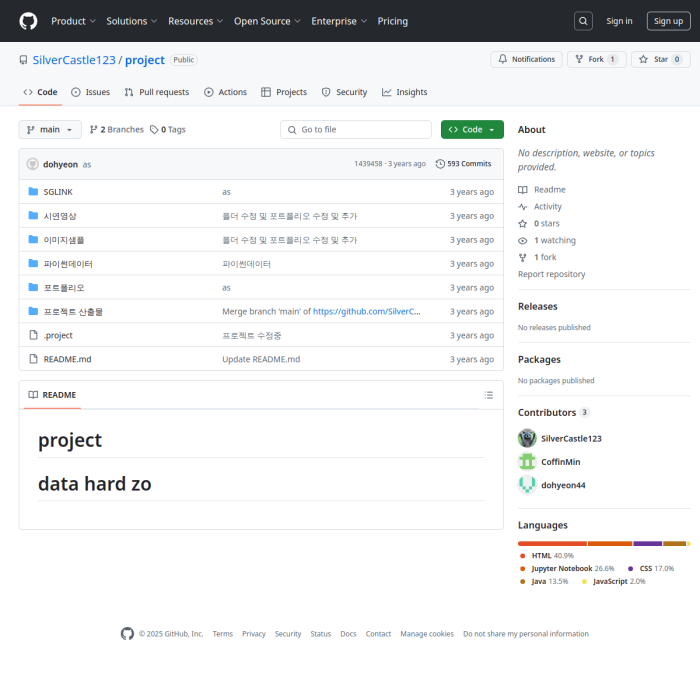Click the HTML segment in language bar
The image size is (700, 700).
pos(552,543)
